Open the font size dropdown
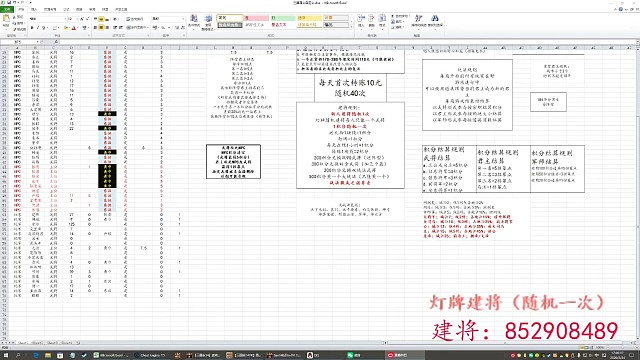 click(77, 19)
